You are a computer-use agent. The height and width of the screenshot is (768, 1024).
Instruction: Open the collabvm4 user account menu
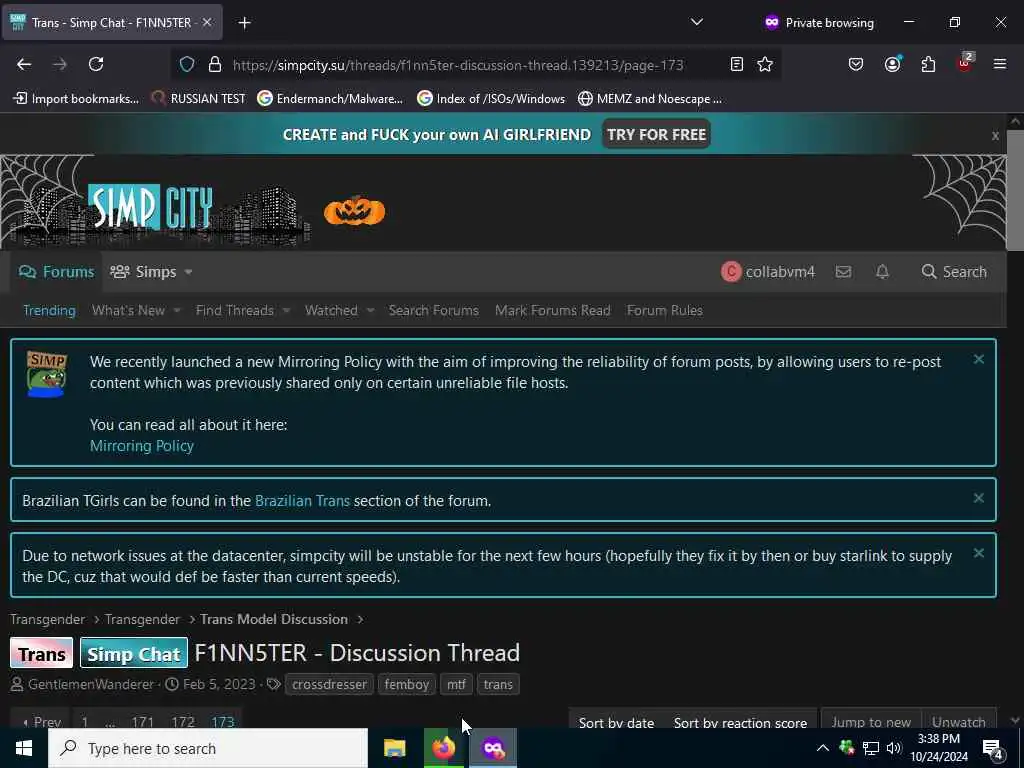(x=768, y=272)
